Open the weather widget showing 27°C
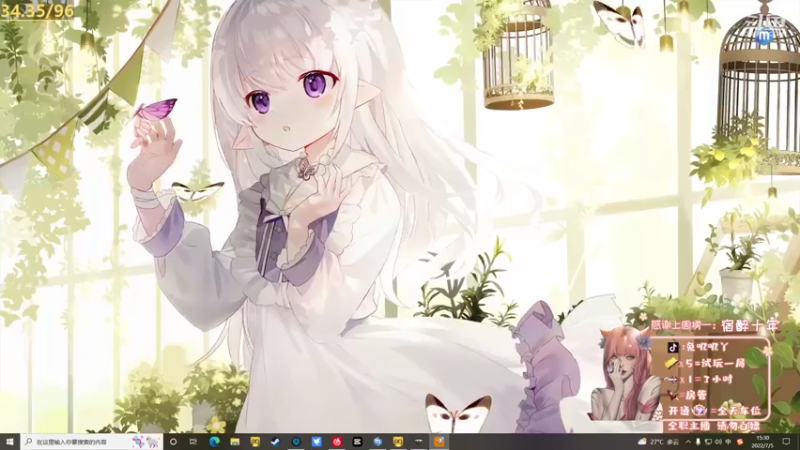 (658, 442)
